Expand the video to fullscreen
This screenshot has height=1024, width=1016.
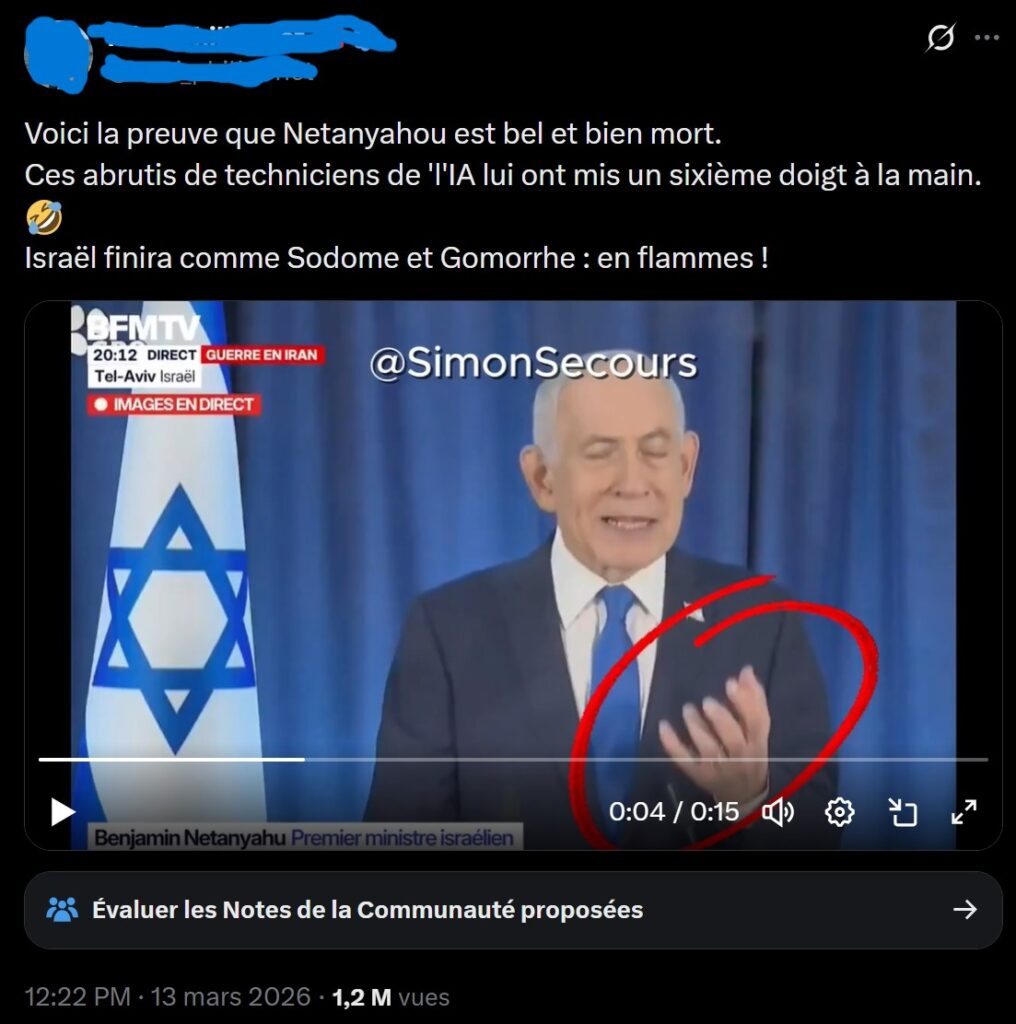[x=964, y=812]
